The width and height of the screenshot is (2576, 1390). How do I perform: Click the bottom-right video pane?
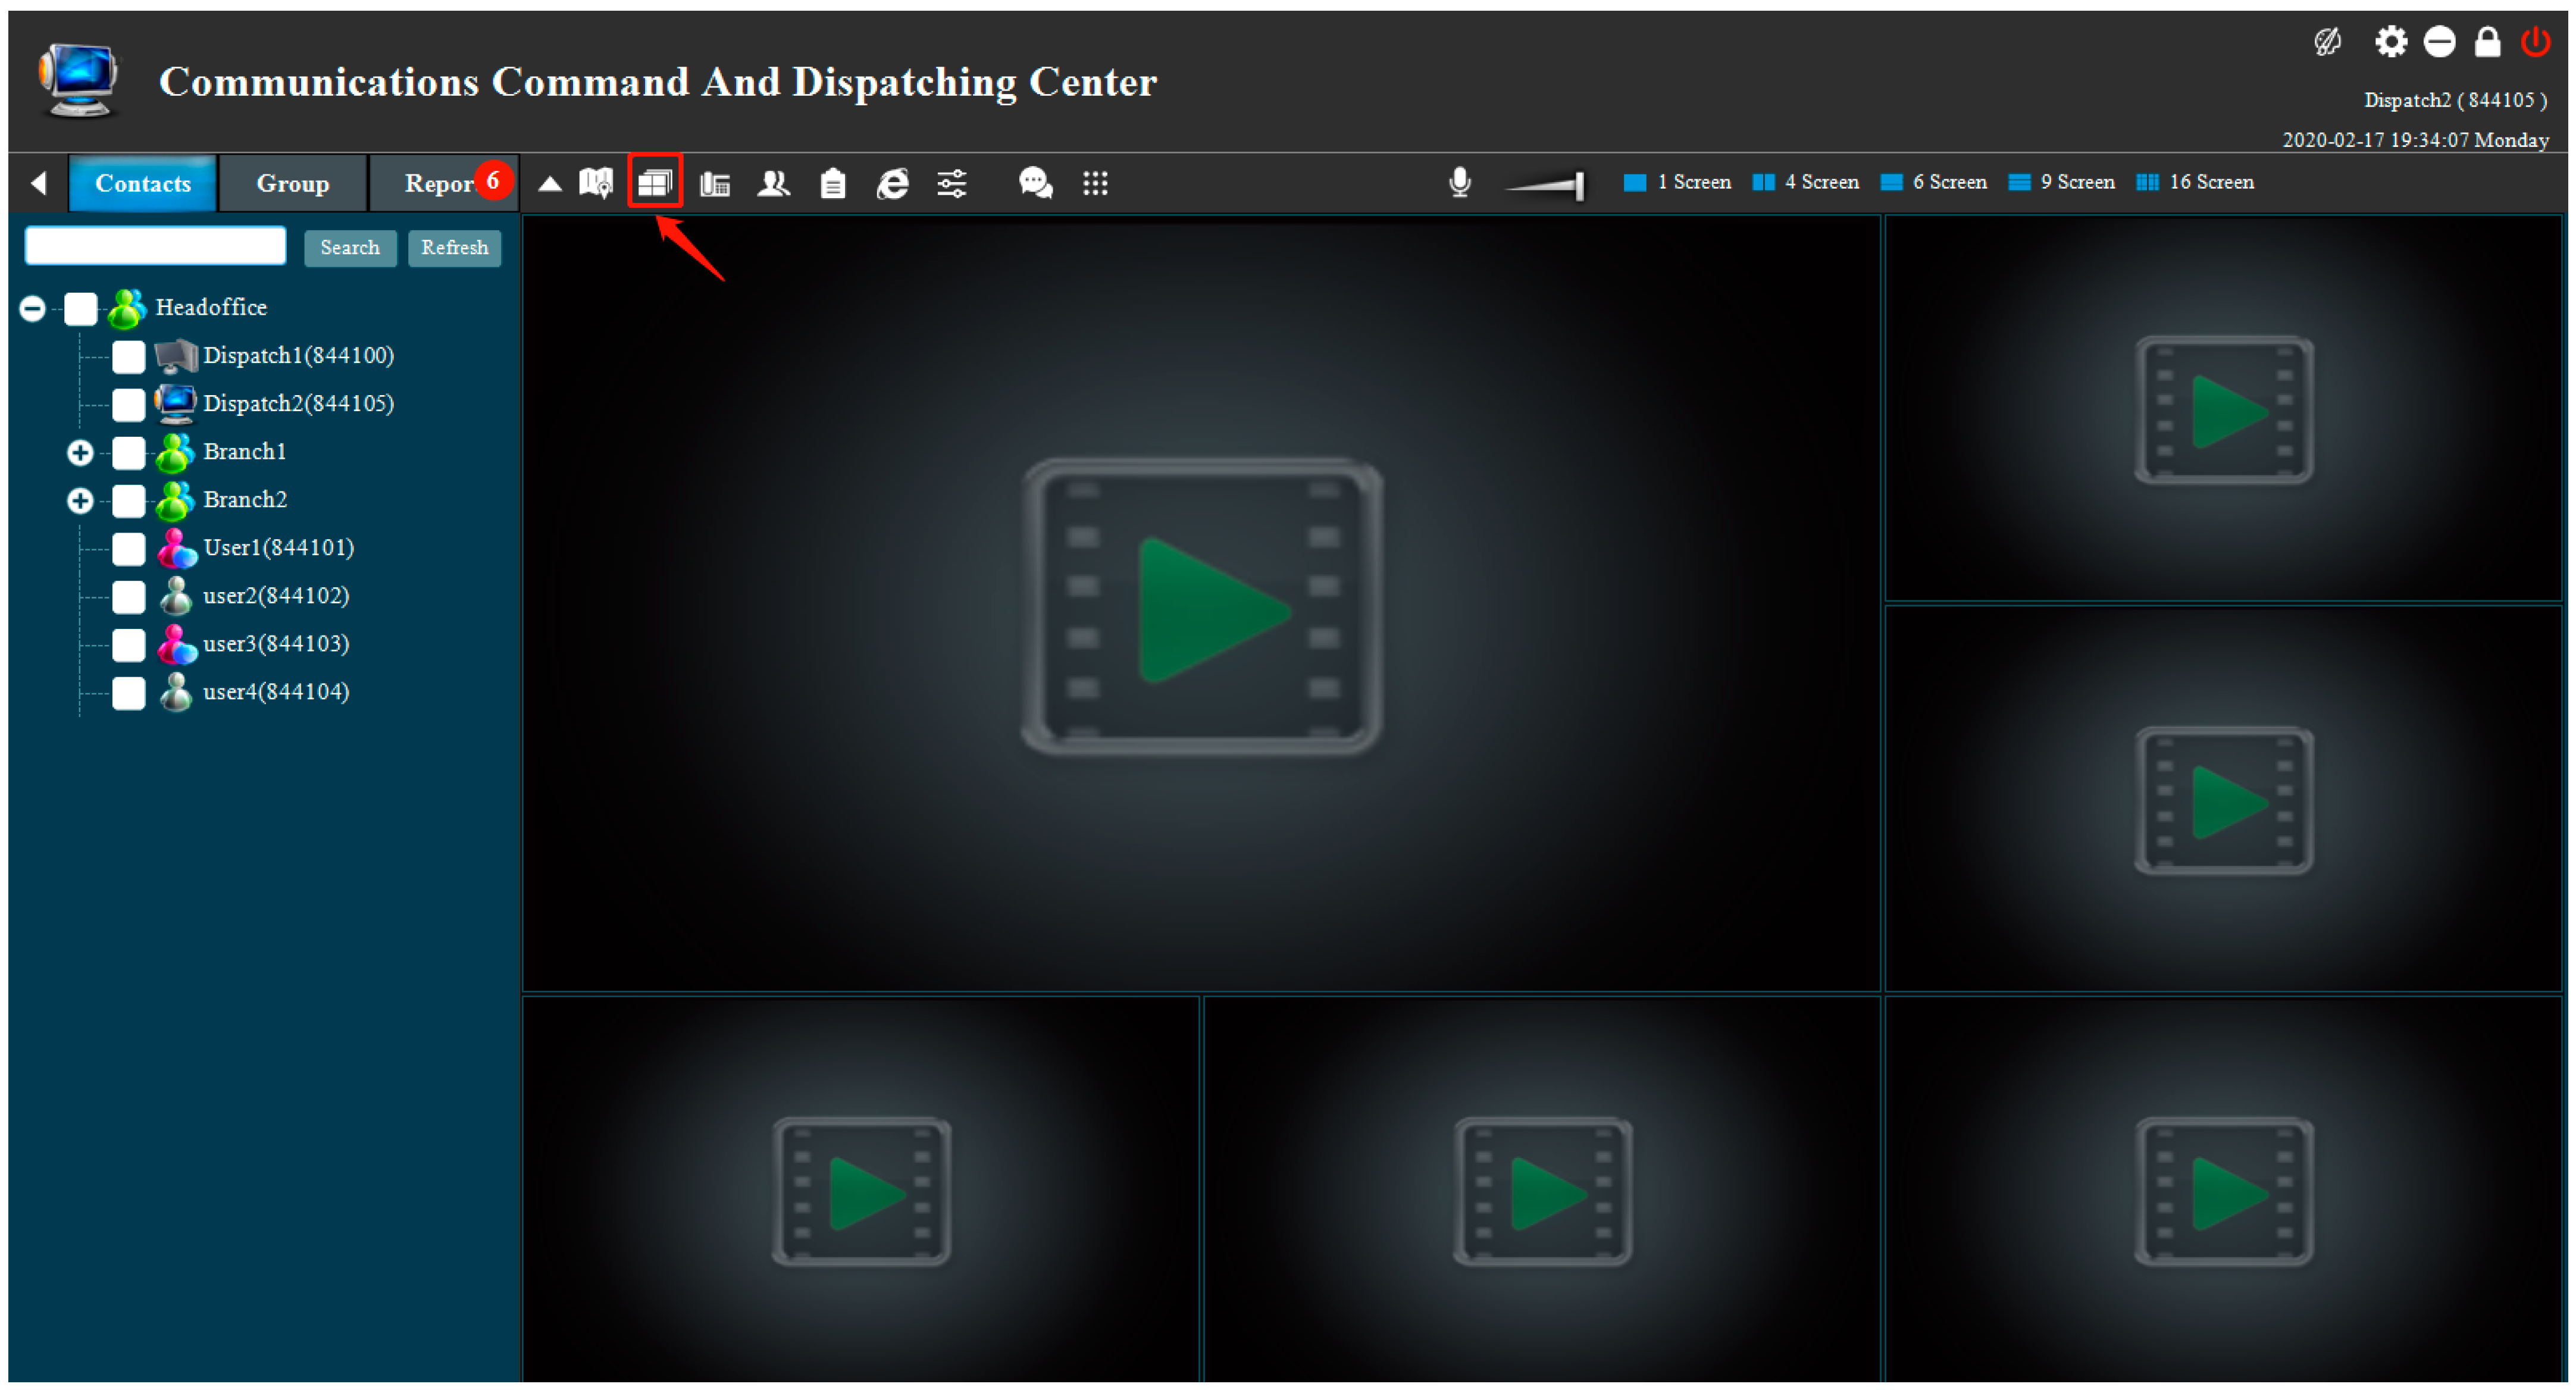(2223, 1190)
